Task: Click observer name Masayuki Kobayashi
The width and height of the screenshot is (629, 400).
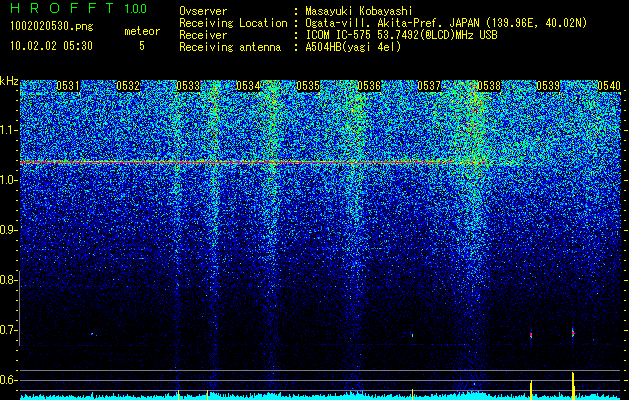Action: click(x=359, y=11)
